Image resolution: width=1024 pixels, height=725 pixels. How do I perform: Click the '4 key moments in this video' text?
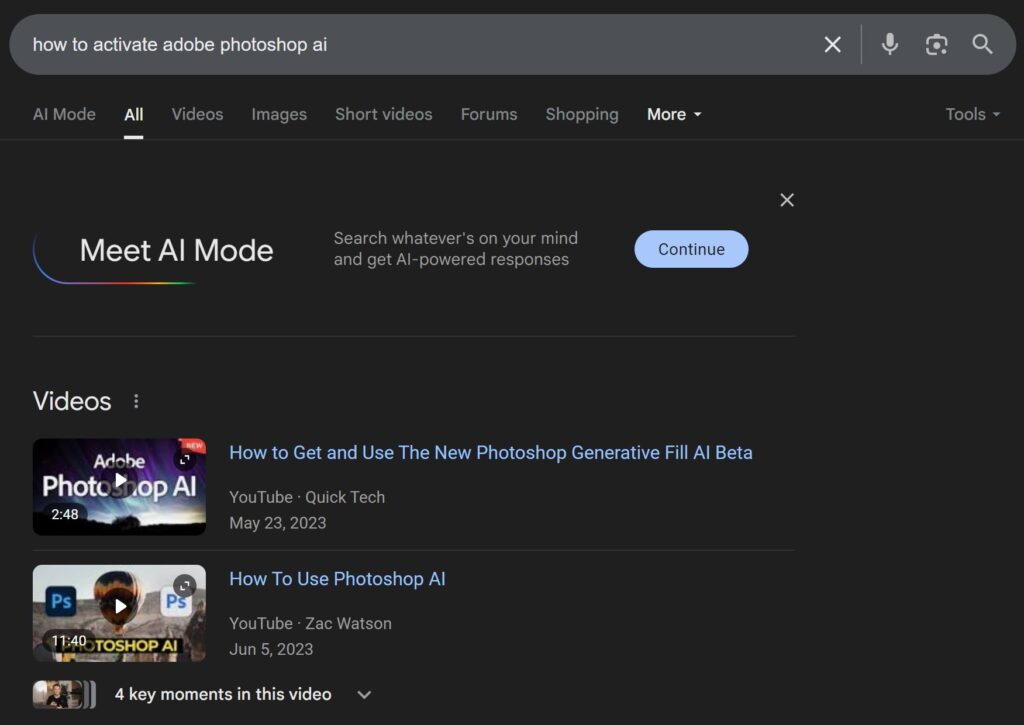tap(223, 694)
